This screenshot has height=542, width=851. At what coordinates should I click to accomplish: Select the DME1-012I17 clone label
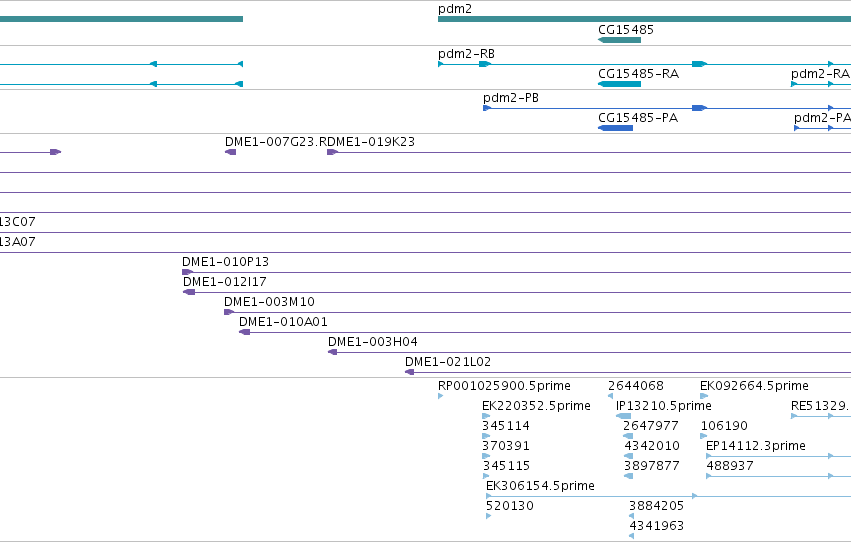(x=225, y=282)
